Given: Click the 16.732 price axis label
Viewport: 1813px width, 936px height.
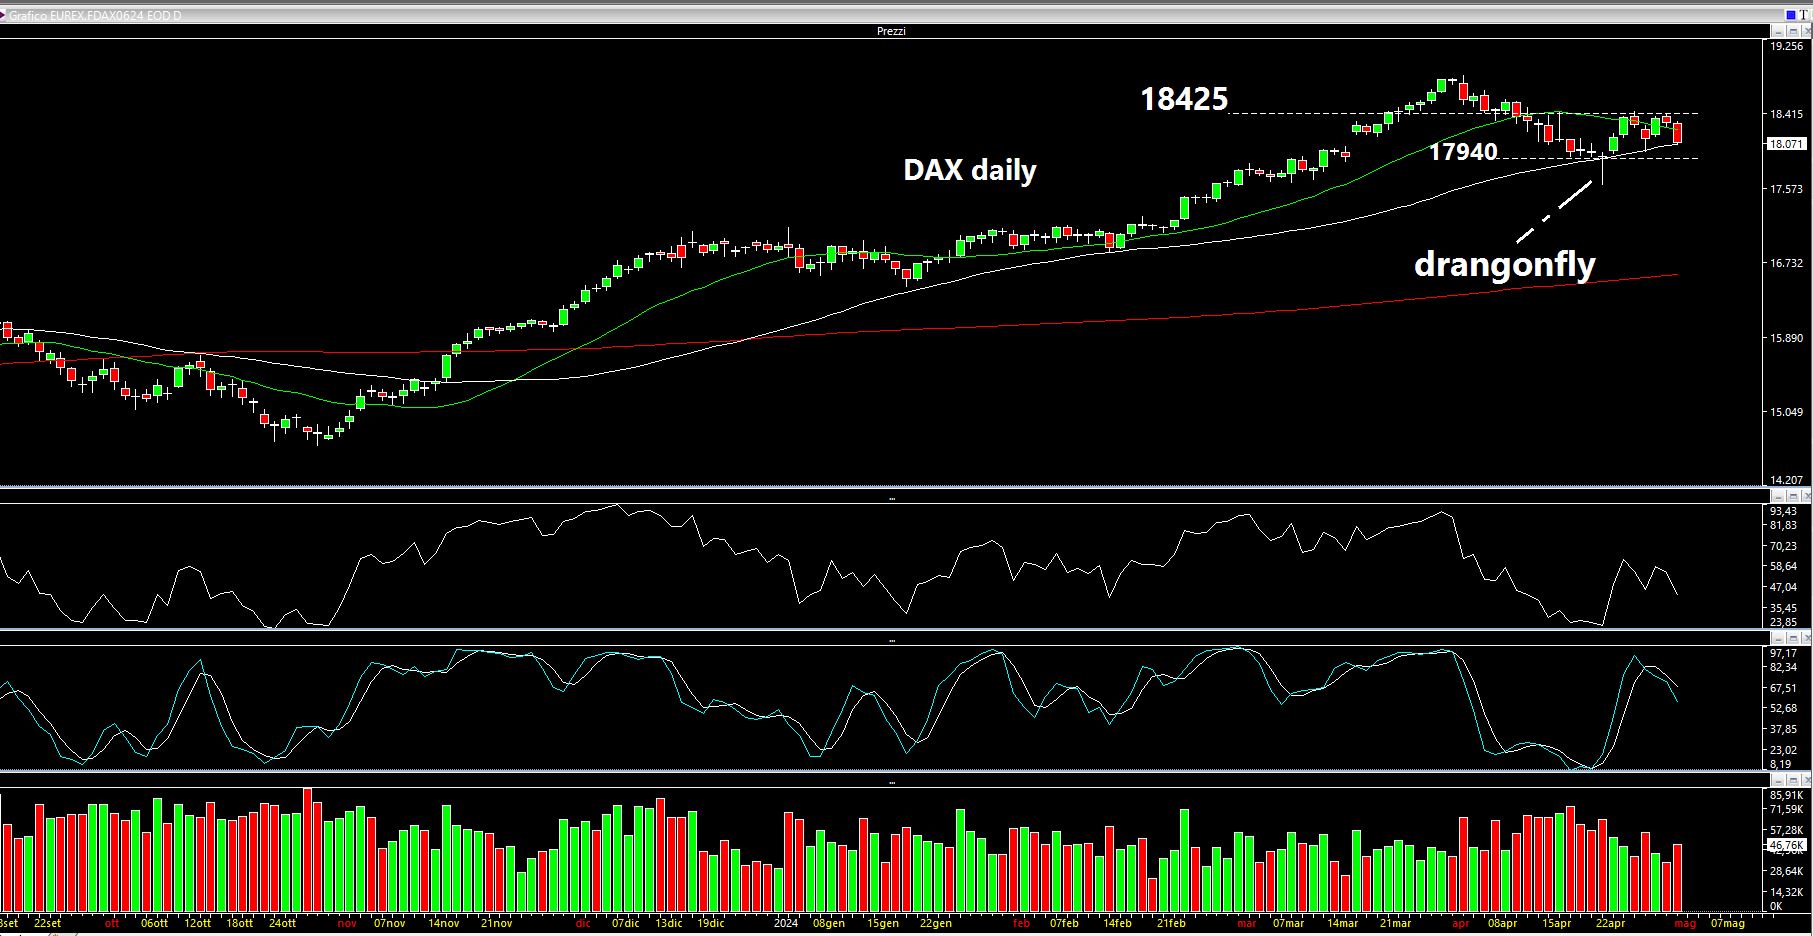Looking at the screenshot, I should (x=1787, y=264).
